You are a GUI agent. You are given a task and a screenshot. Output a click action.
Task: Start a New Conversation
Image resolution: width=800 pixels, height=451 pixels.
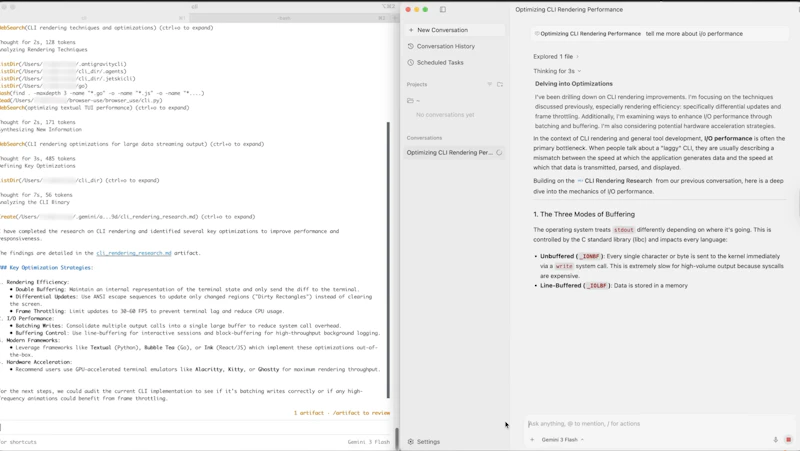click(454, 30)
